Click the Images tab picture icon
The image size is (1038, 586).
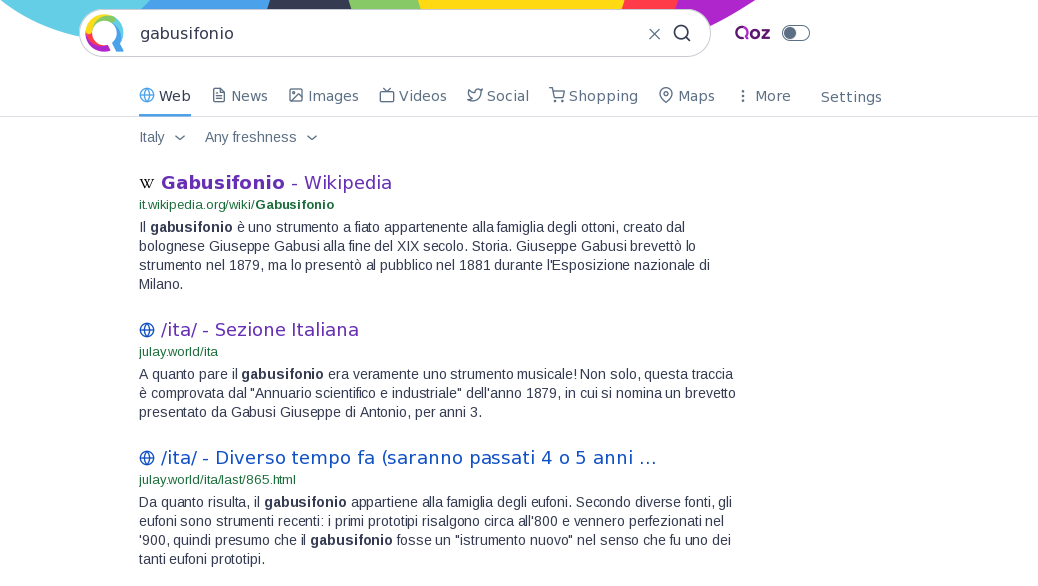click(296, 95)
